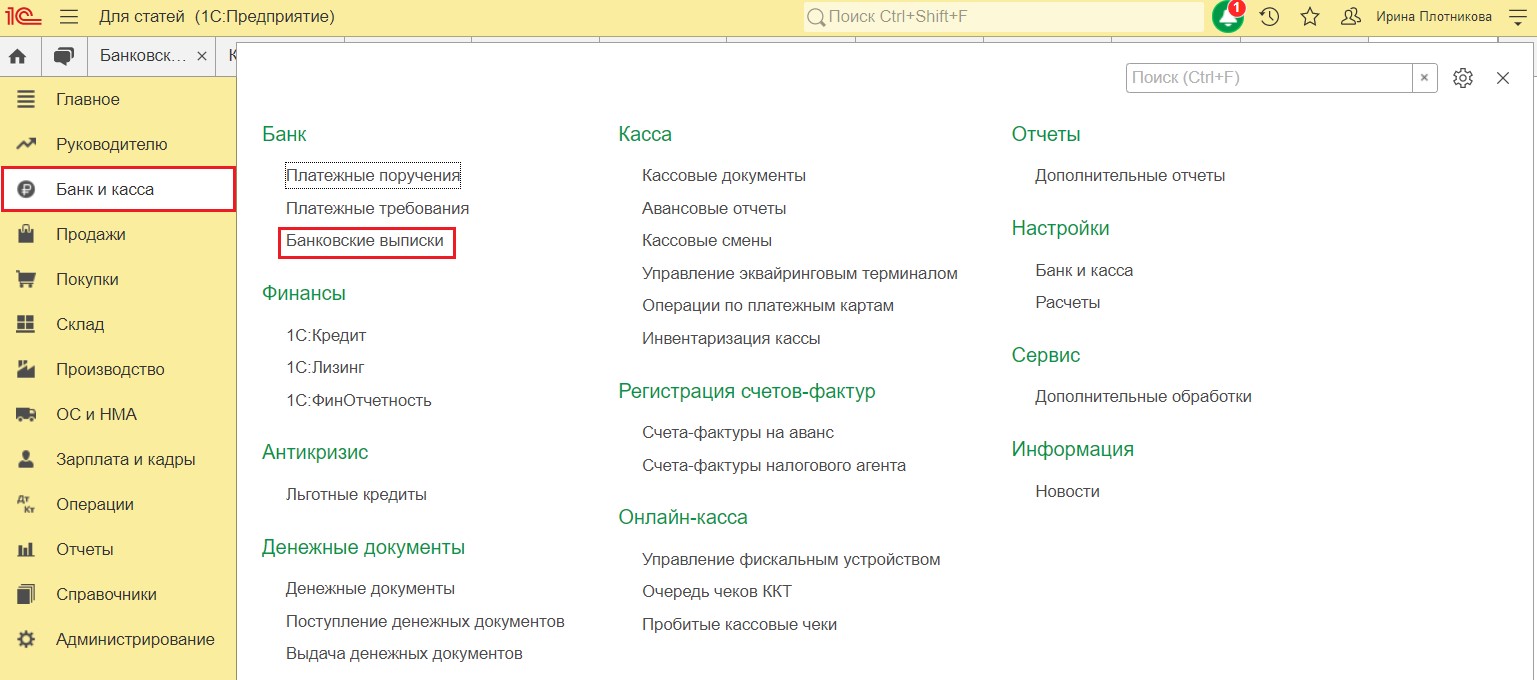Open Платежные требования

377,208
